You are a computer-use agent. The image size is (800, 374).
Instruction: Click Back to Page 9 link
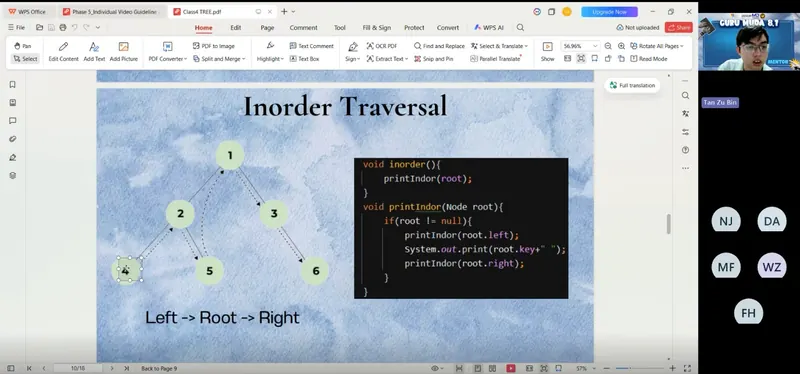point(159,368)
